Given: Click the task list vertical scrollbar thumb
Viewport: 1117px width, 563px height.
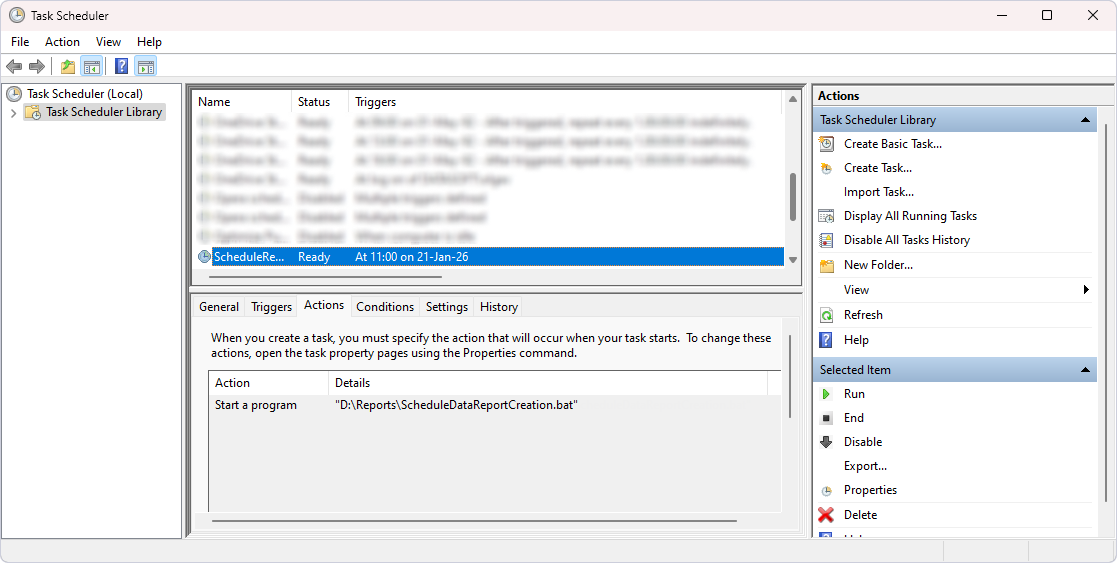Looking at the screenshot, I should click(x=793, y=197).
